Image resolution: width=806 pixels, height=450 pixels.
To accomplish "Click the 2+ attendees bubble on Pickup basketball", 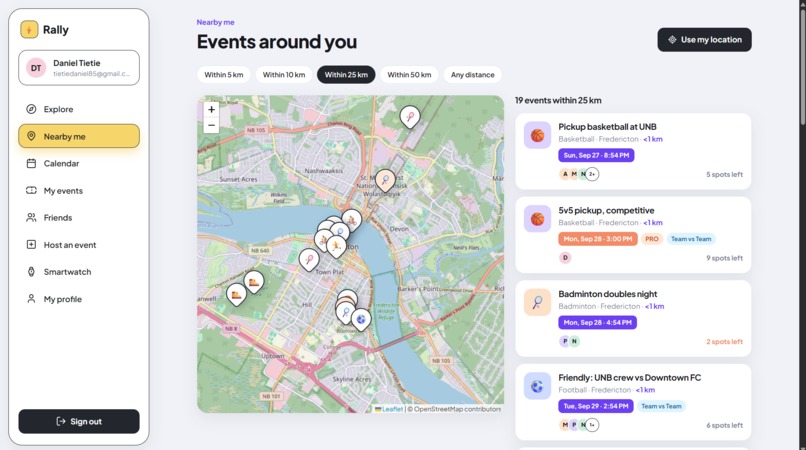I will point(592,174).
